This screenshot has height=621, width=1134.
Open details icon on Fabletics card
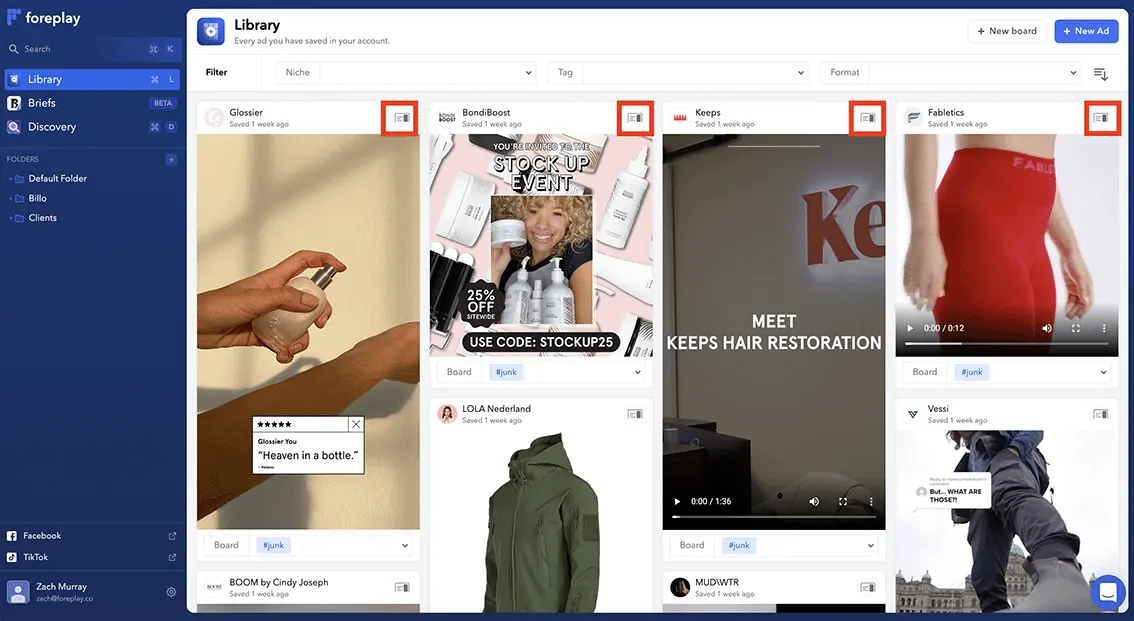click(1101, 118)
